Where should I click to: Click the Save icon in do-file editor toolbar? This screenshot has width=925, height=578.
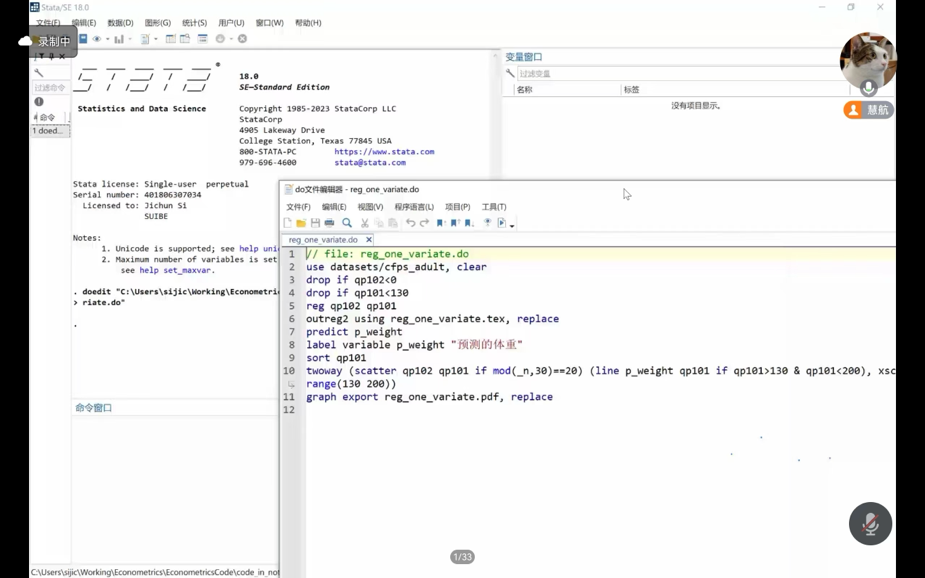click(315, 223)
